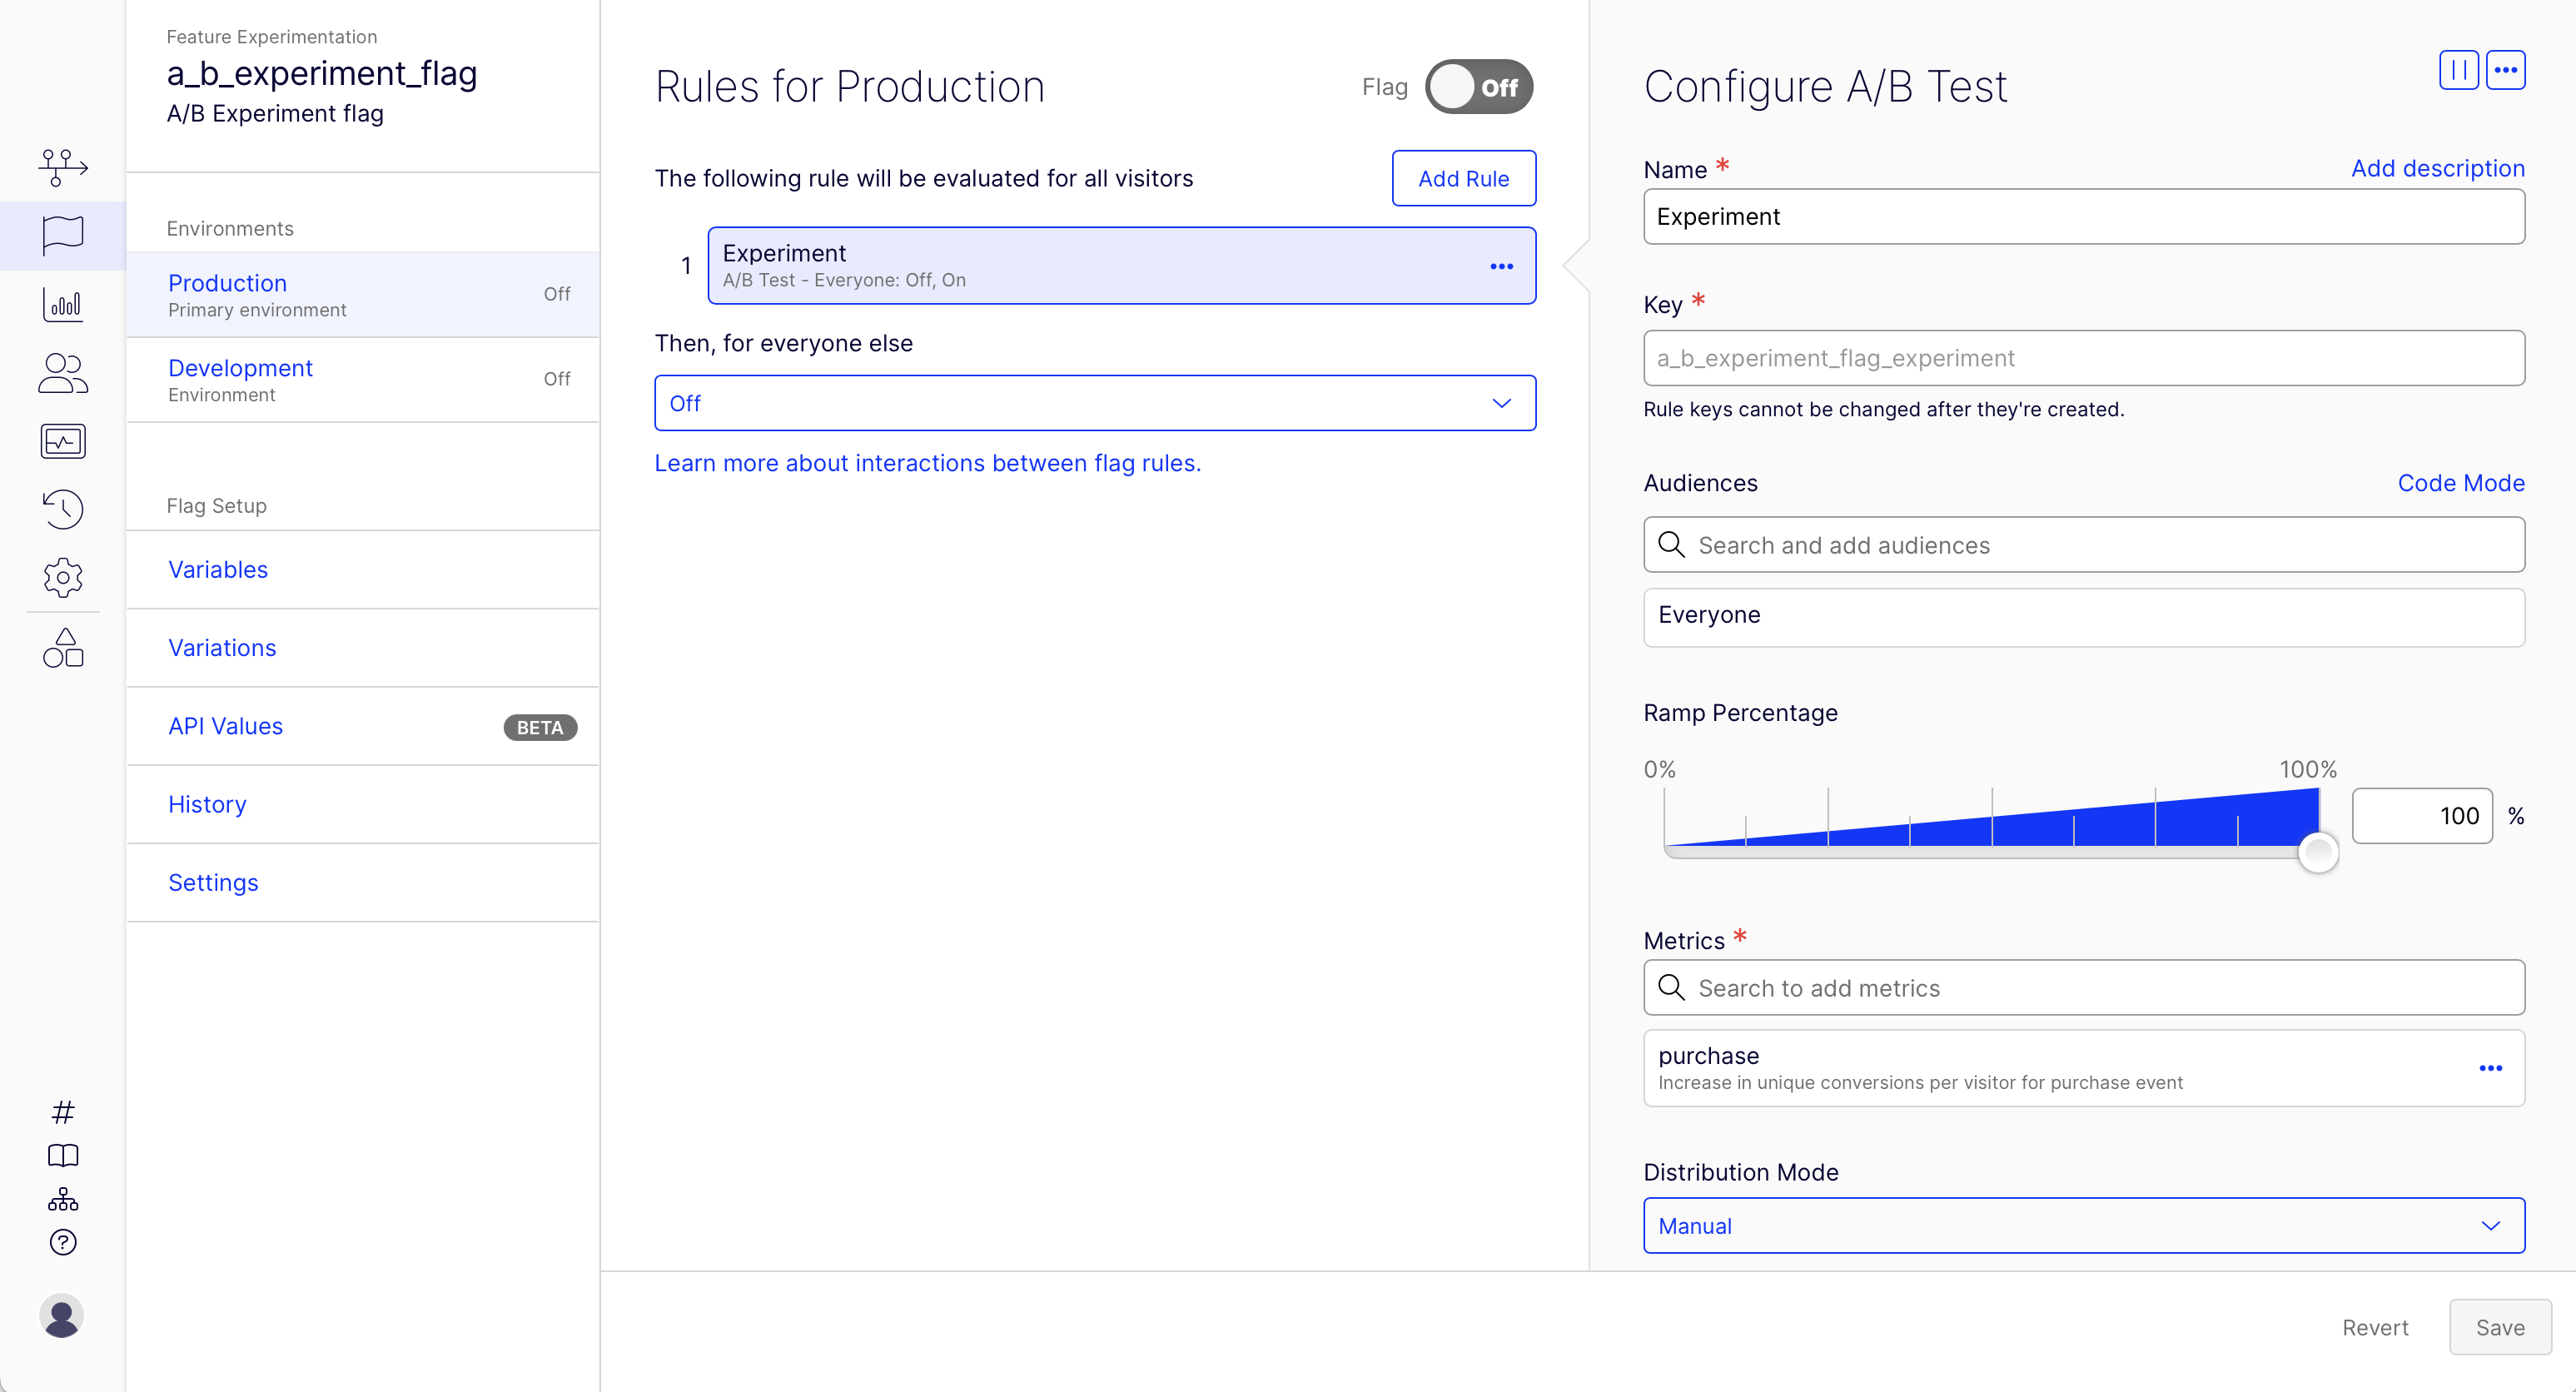
Task: Switch Audiences to Code Mode
Action: 2460,483
